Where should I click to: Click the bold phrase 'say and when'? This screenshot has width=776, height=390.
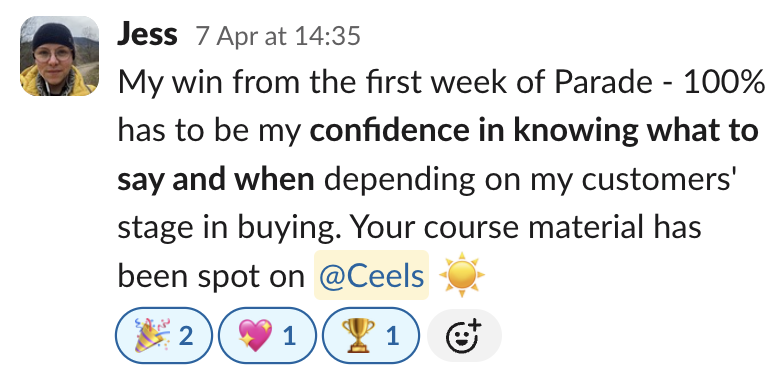point(216,179)
